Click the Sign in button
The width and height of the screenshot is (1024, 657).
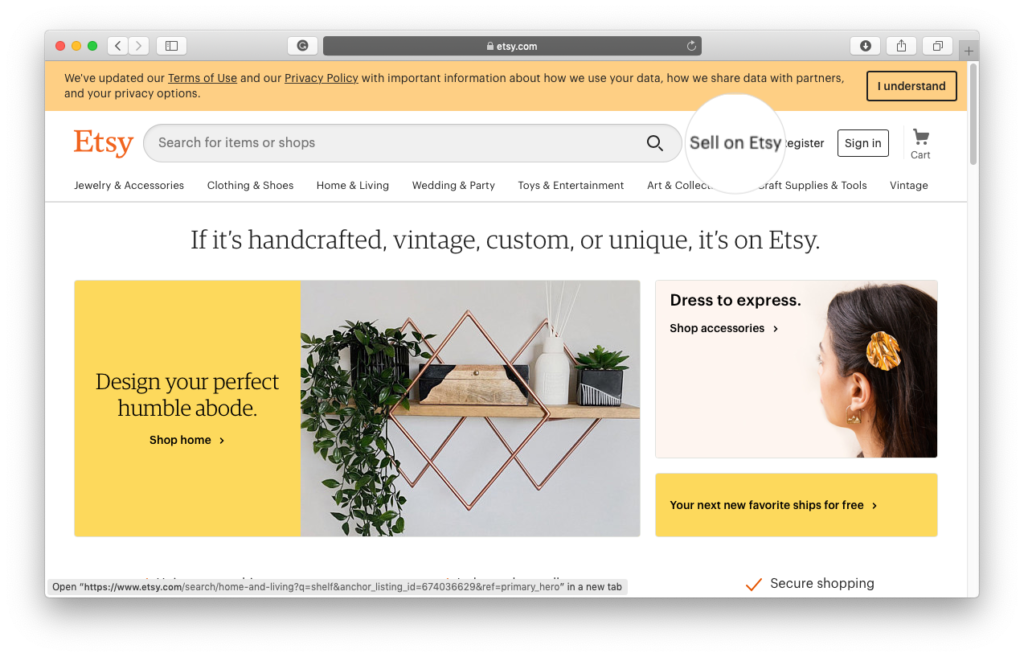point(863,143)
